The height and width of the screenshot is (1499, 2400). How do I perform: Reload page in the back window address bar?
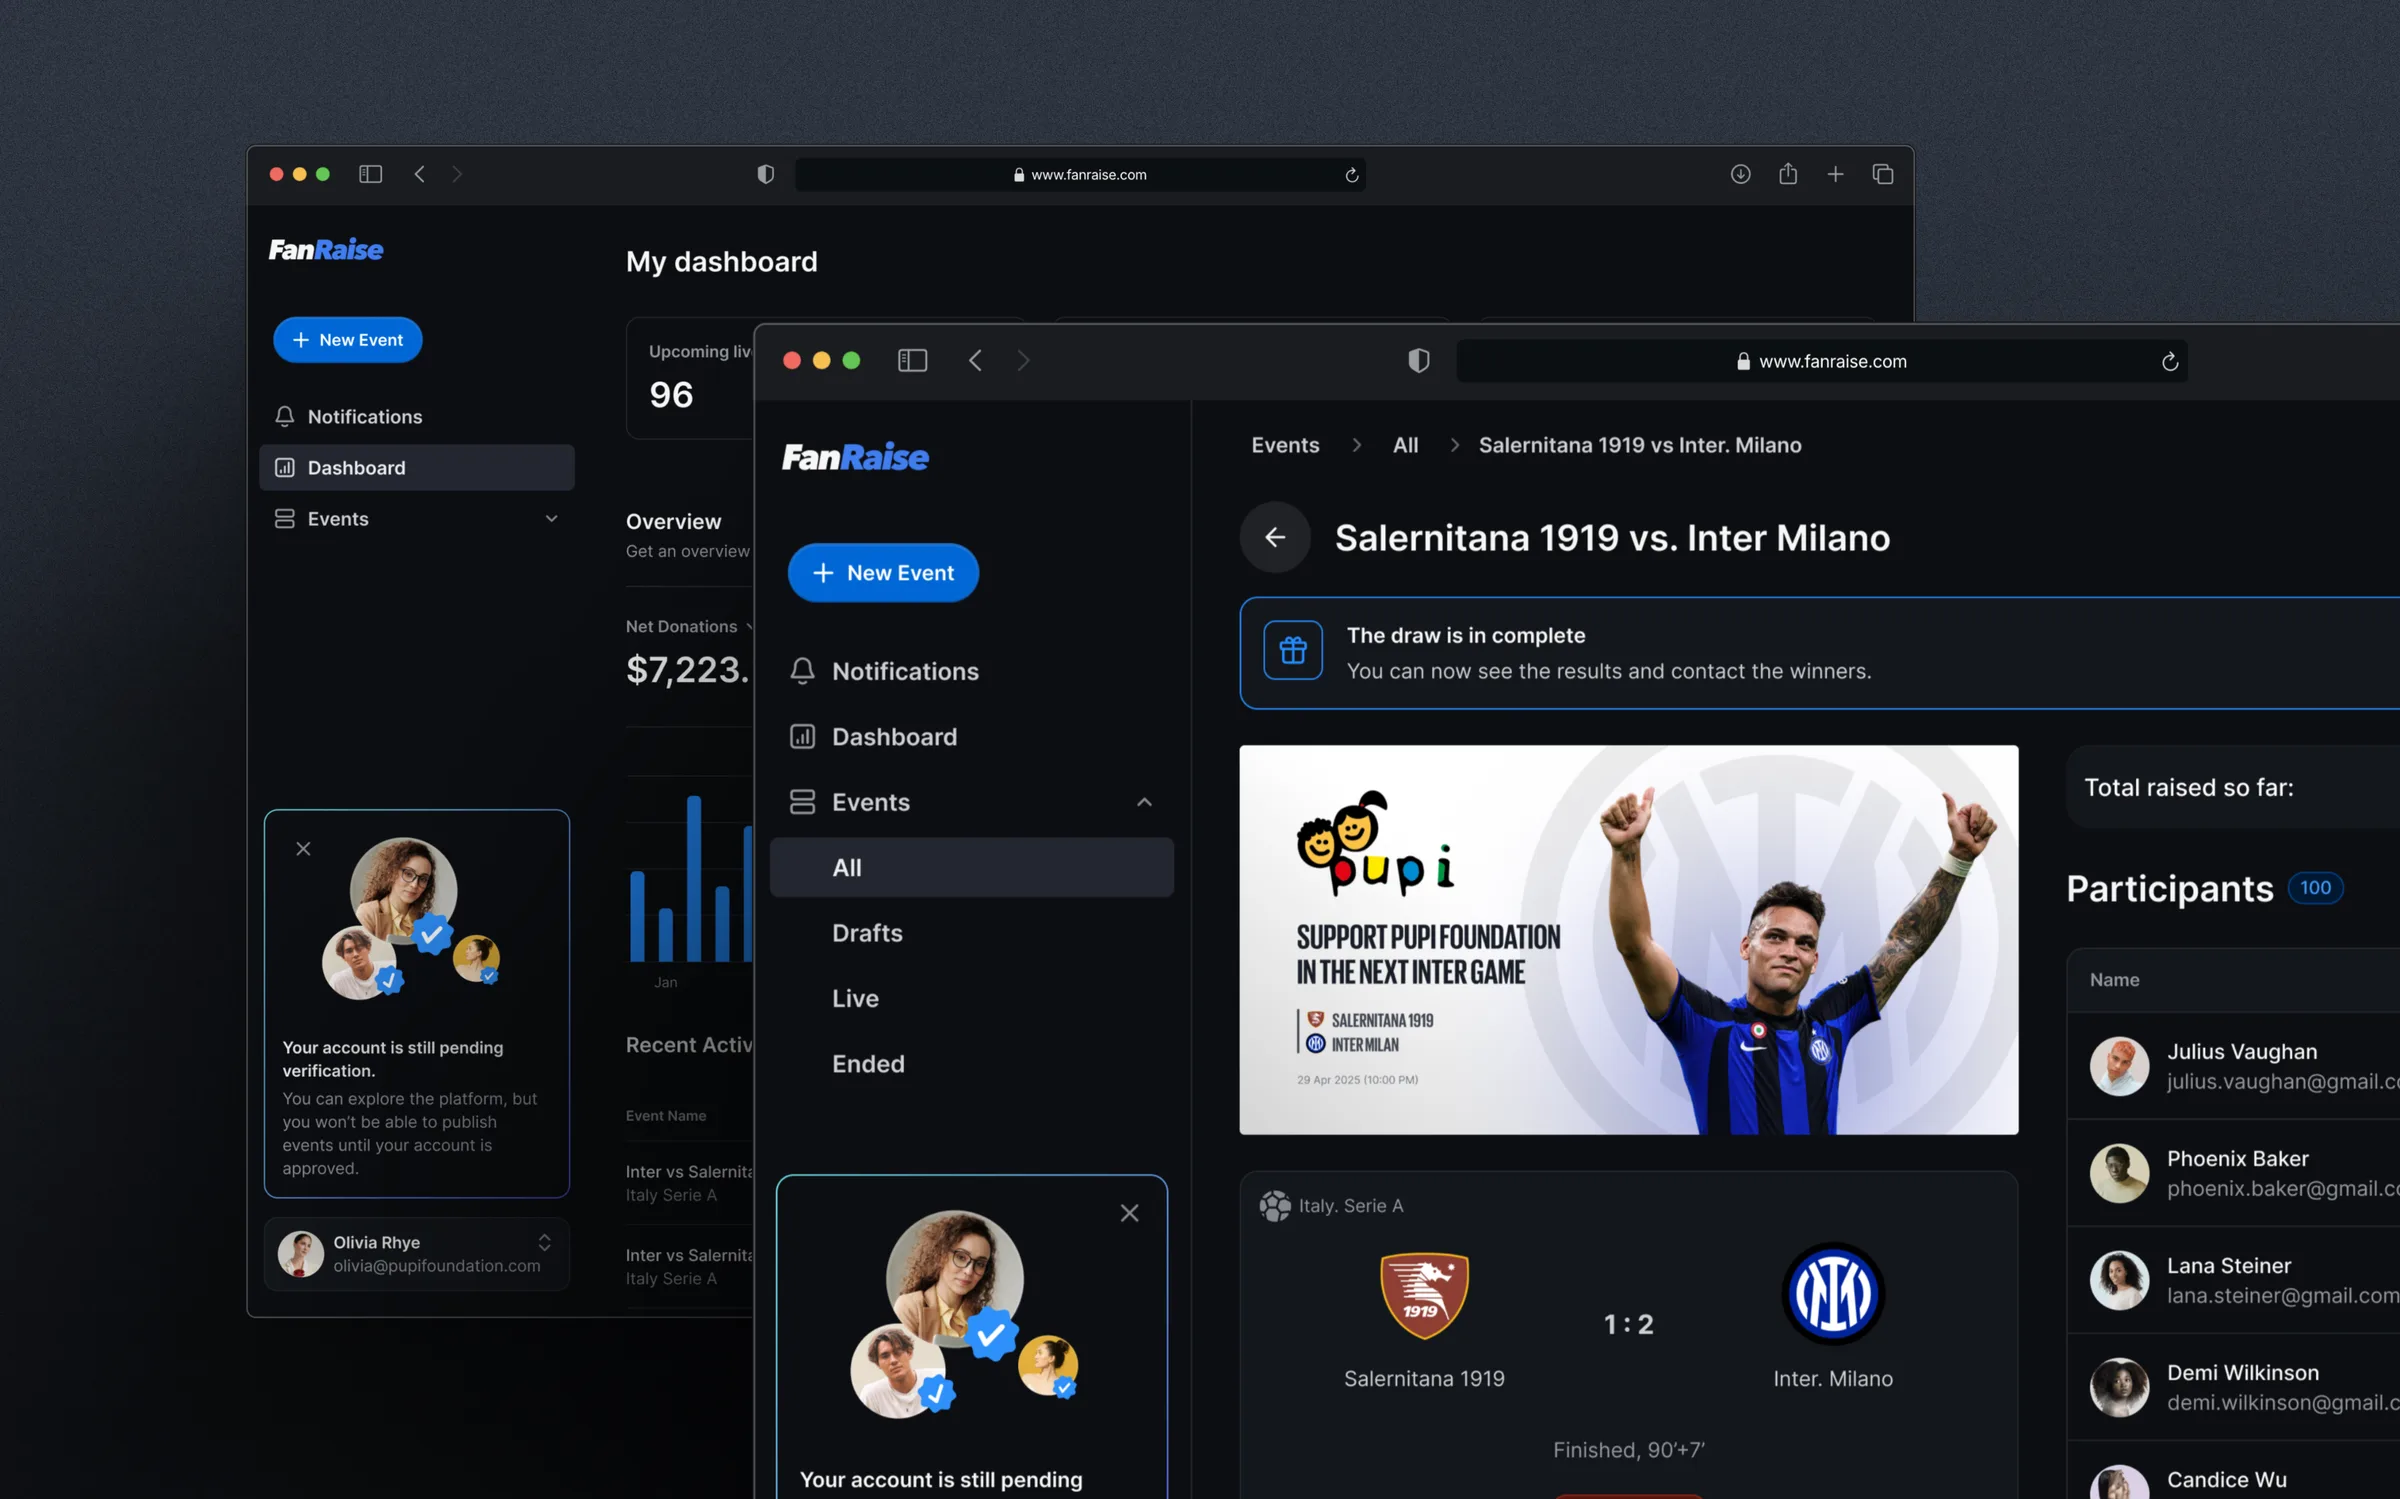coord(1352,175)
